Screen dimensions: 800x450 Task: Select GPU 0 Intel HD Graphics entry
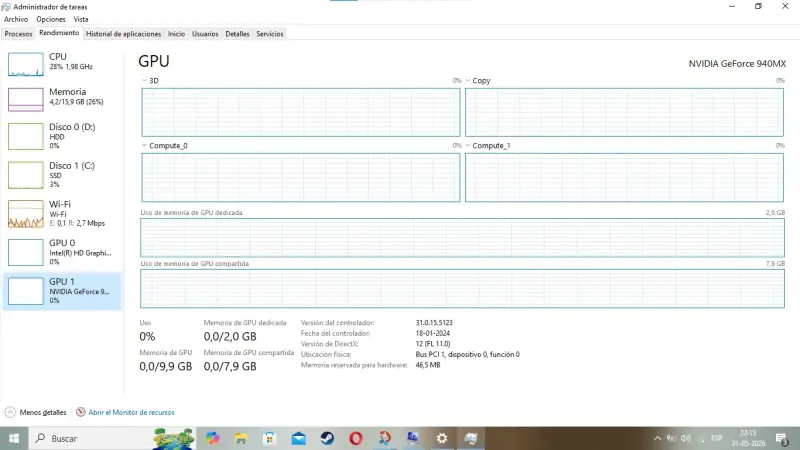point(62,252)
